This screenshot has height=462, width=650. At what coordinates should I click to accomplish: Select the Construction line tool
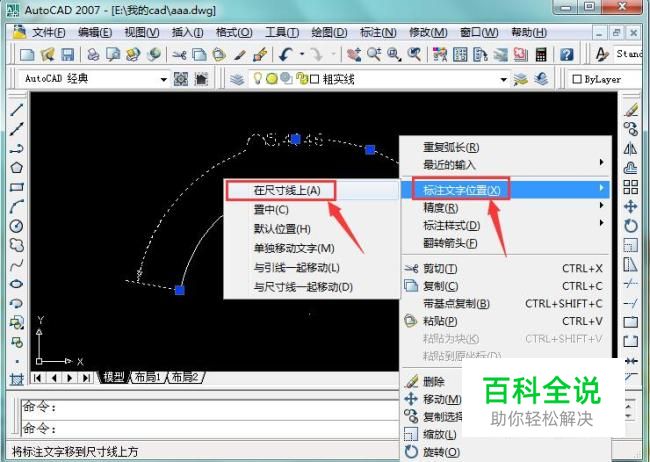click(17, 129)
